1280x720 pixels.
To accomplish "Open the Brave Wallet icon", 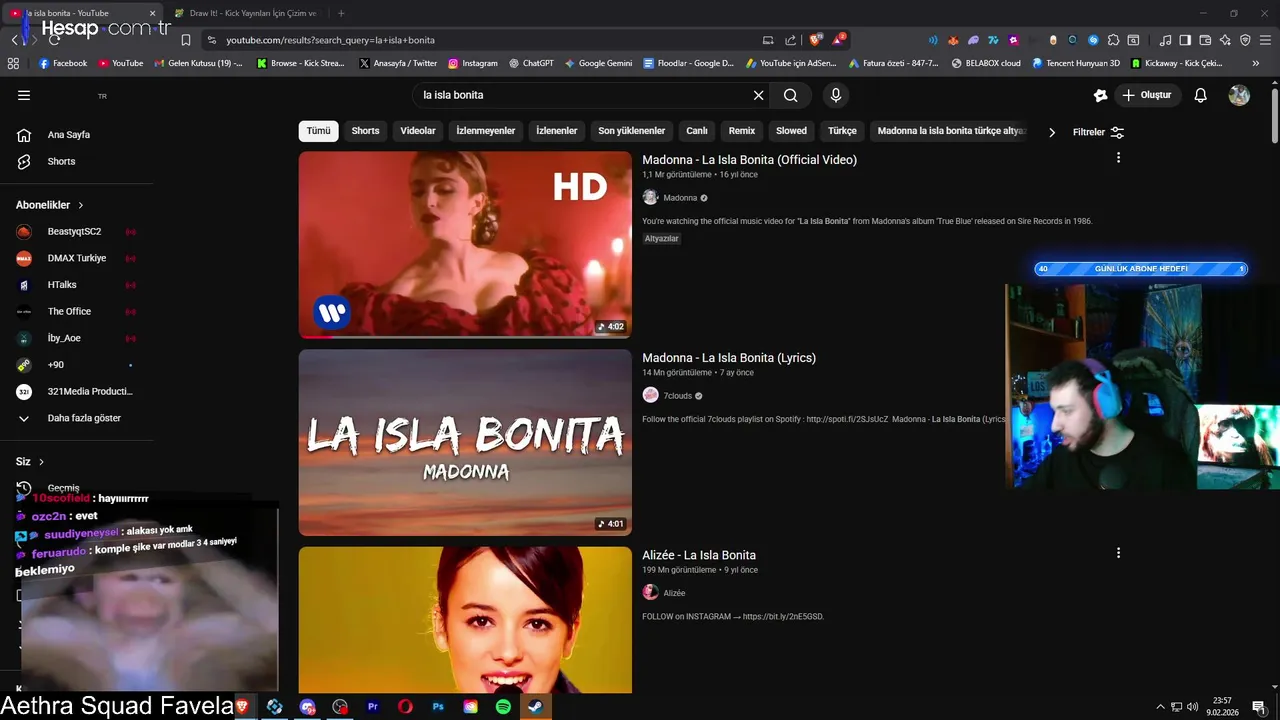I will click(1205, 40).
